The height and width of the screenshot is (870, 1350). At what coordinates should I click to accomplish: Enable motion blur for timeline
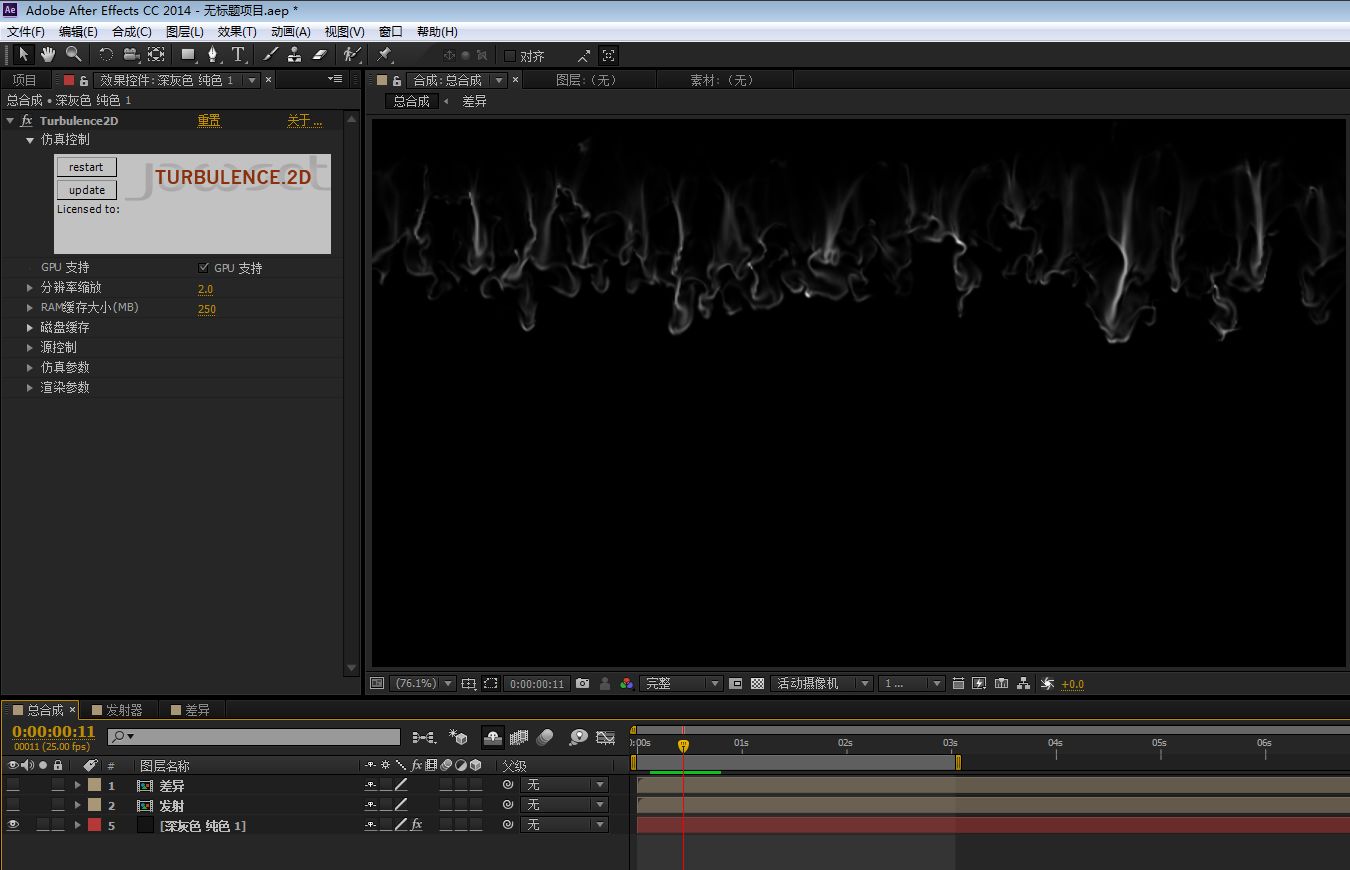pos(545,737)
